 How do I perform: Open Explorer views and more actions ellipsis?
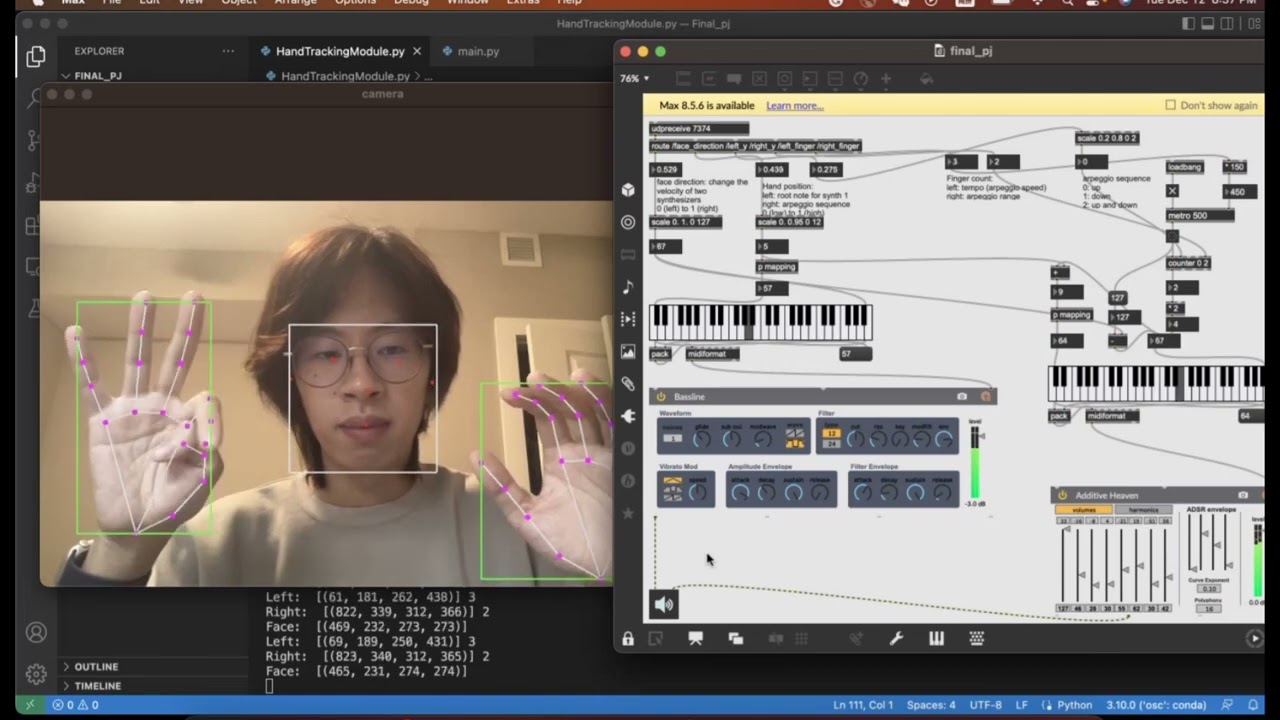pos(228,51)
